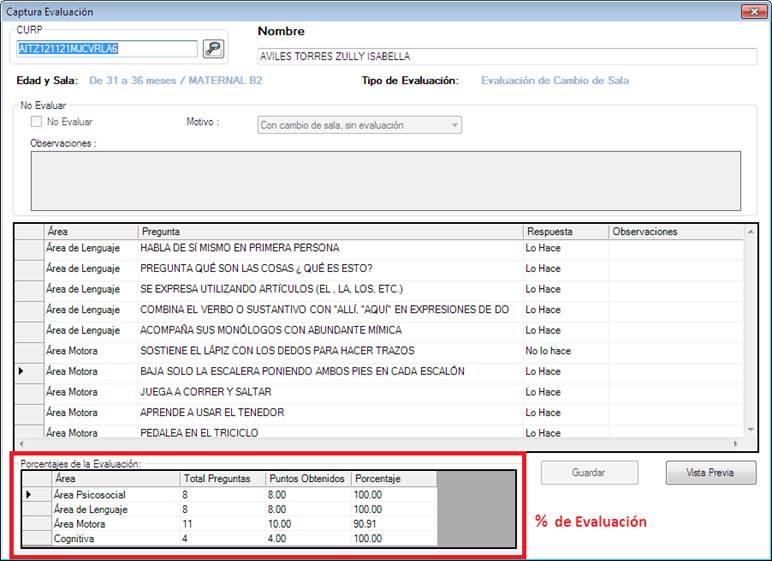
Task: Click row header of BAJA SOLO LA ESCALERA row
Action: click(29, 372)
